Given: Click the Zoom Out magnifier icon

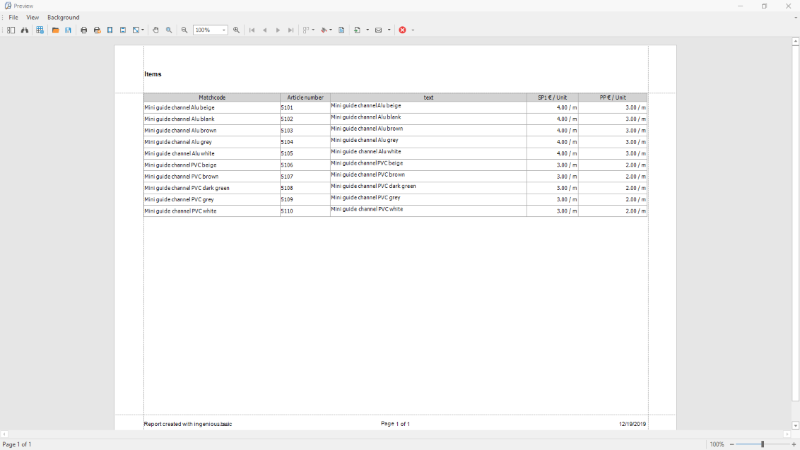Looking at the screenshot, I should pyautogui.click(x=184, y=30).
